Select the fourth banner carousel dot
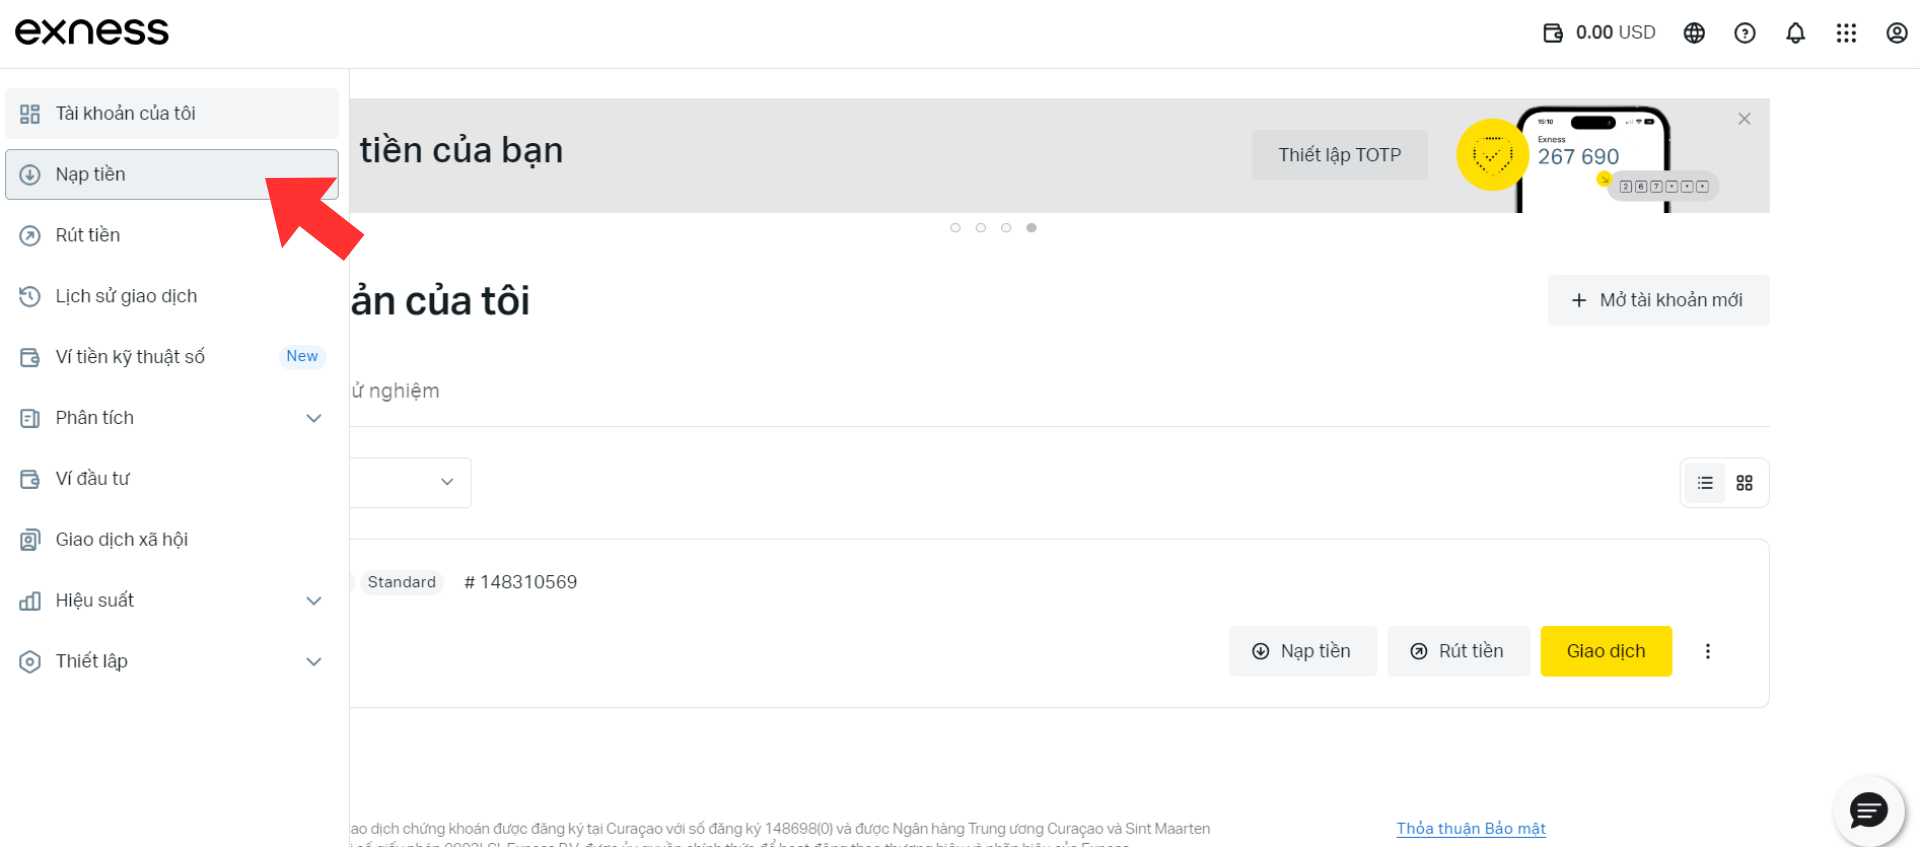1920x851 pixels. pyautogui.click(x=1031, y=228)
